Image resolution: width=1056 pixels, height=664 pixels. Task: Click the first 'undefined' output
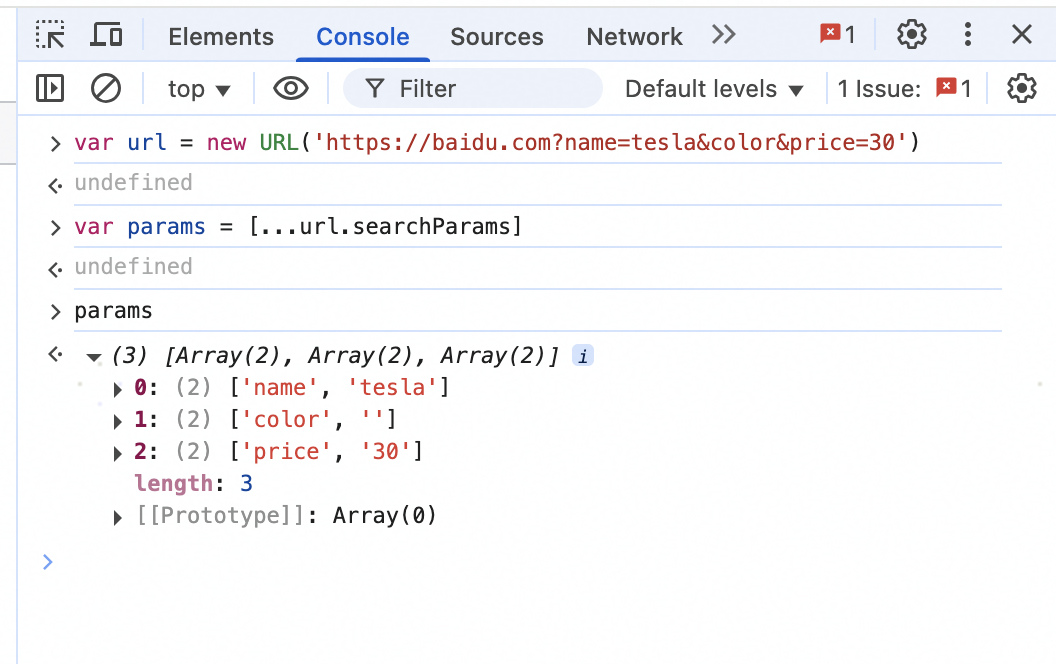pos(133,182)
